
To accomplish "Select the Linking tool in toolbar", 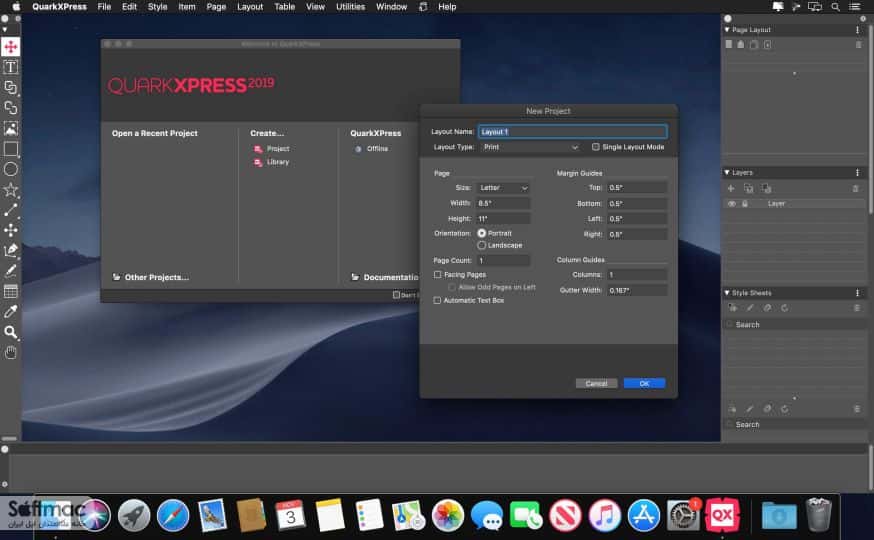I will 11,87.
